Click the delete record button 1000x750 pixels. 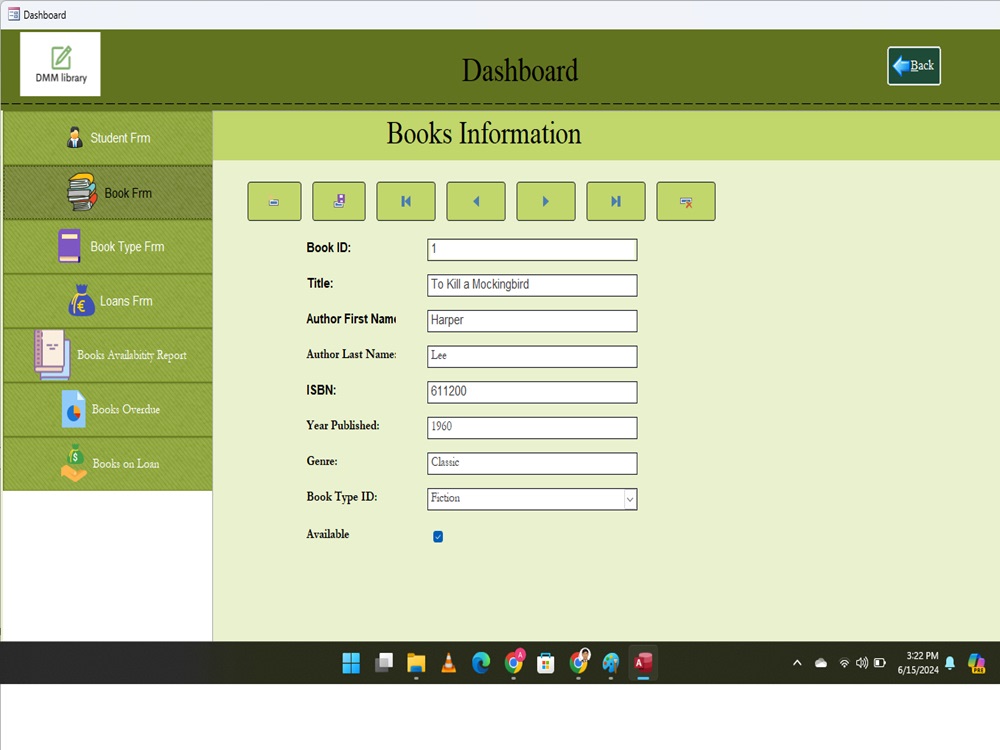tap(686, 202)
